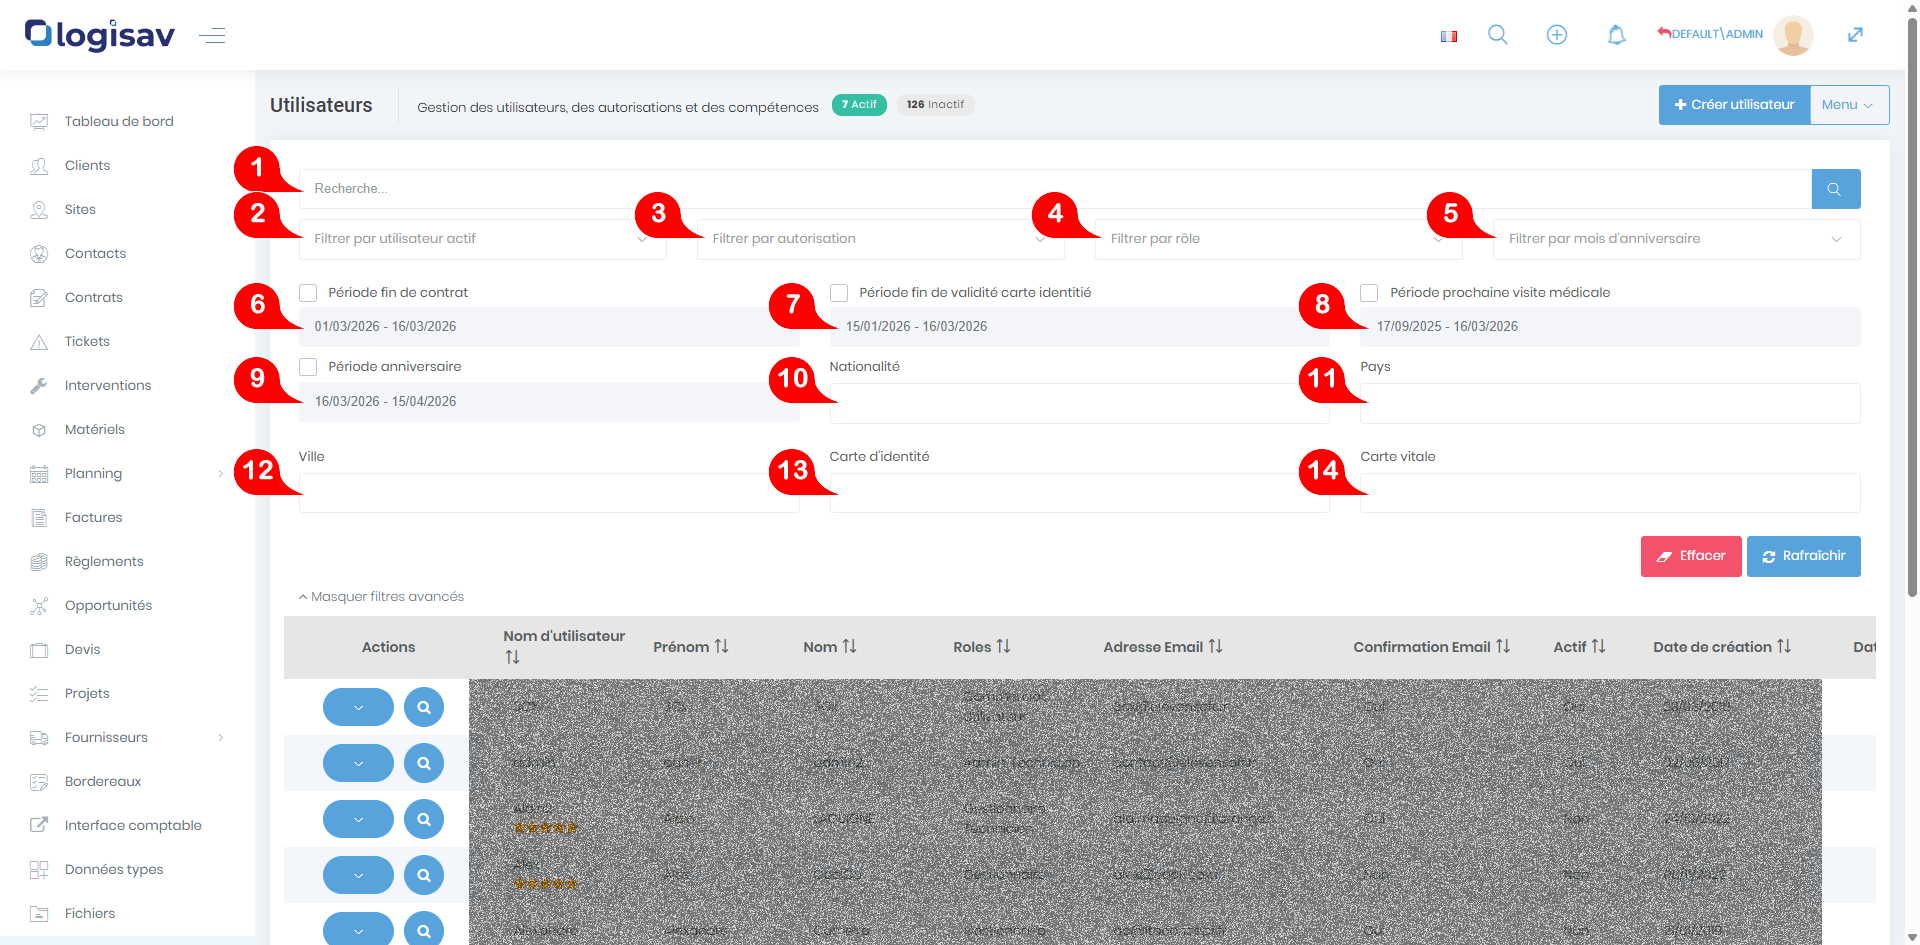Tick the Période anniversaire checkbox
The height and width of the screenshot is (945, 1920).
308,367
